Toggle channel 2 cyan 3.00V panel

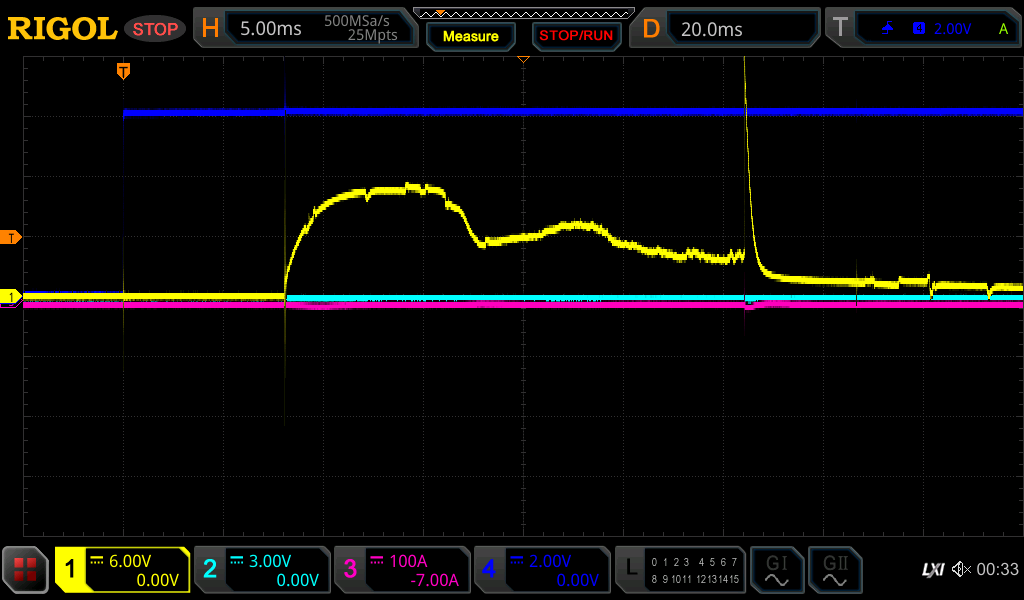pyautogui.click(x=262, y=570)
